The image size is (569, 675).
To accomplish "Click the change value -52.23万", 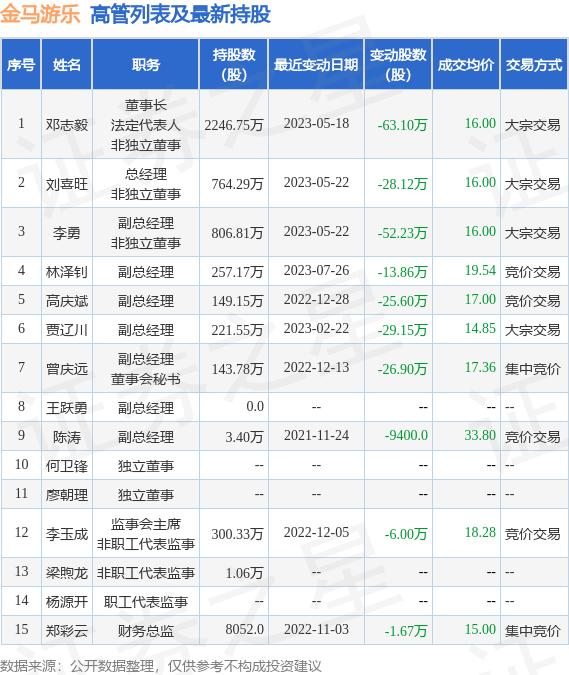I will click(x=402, y=233).
